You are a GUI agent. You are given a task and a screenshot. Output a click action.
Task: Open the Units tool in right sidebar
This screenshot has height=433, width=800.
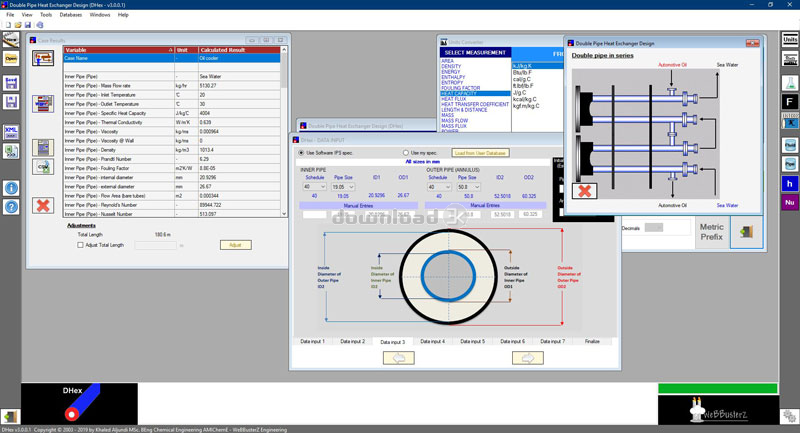click(790, 40)
